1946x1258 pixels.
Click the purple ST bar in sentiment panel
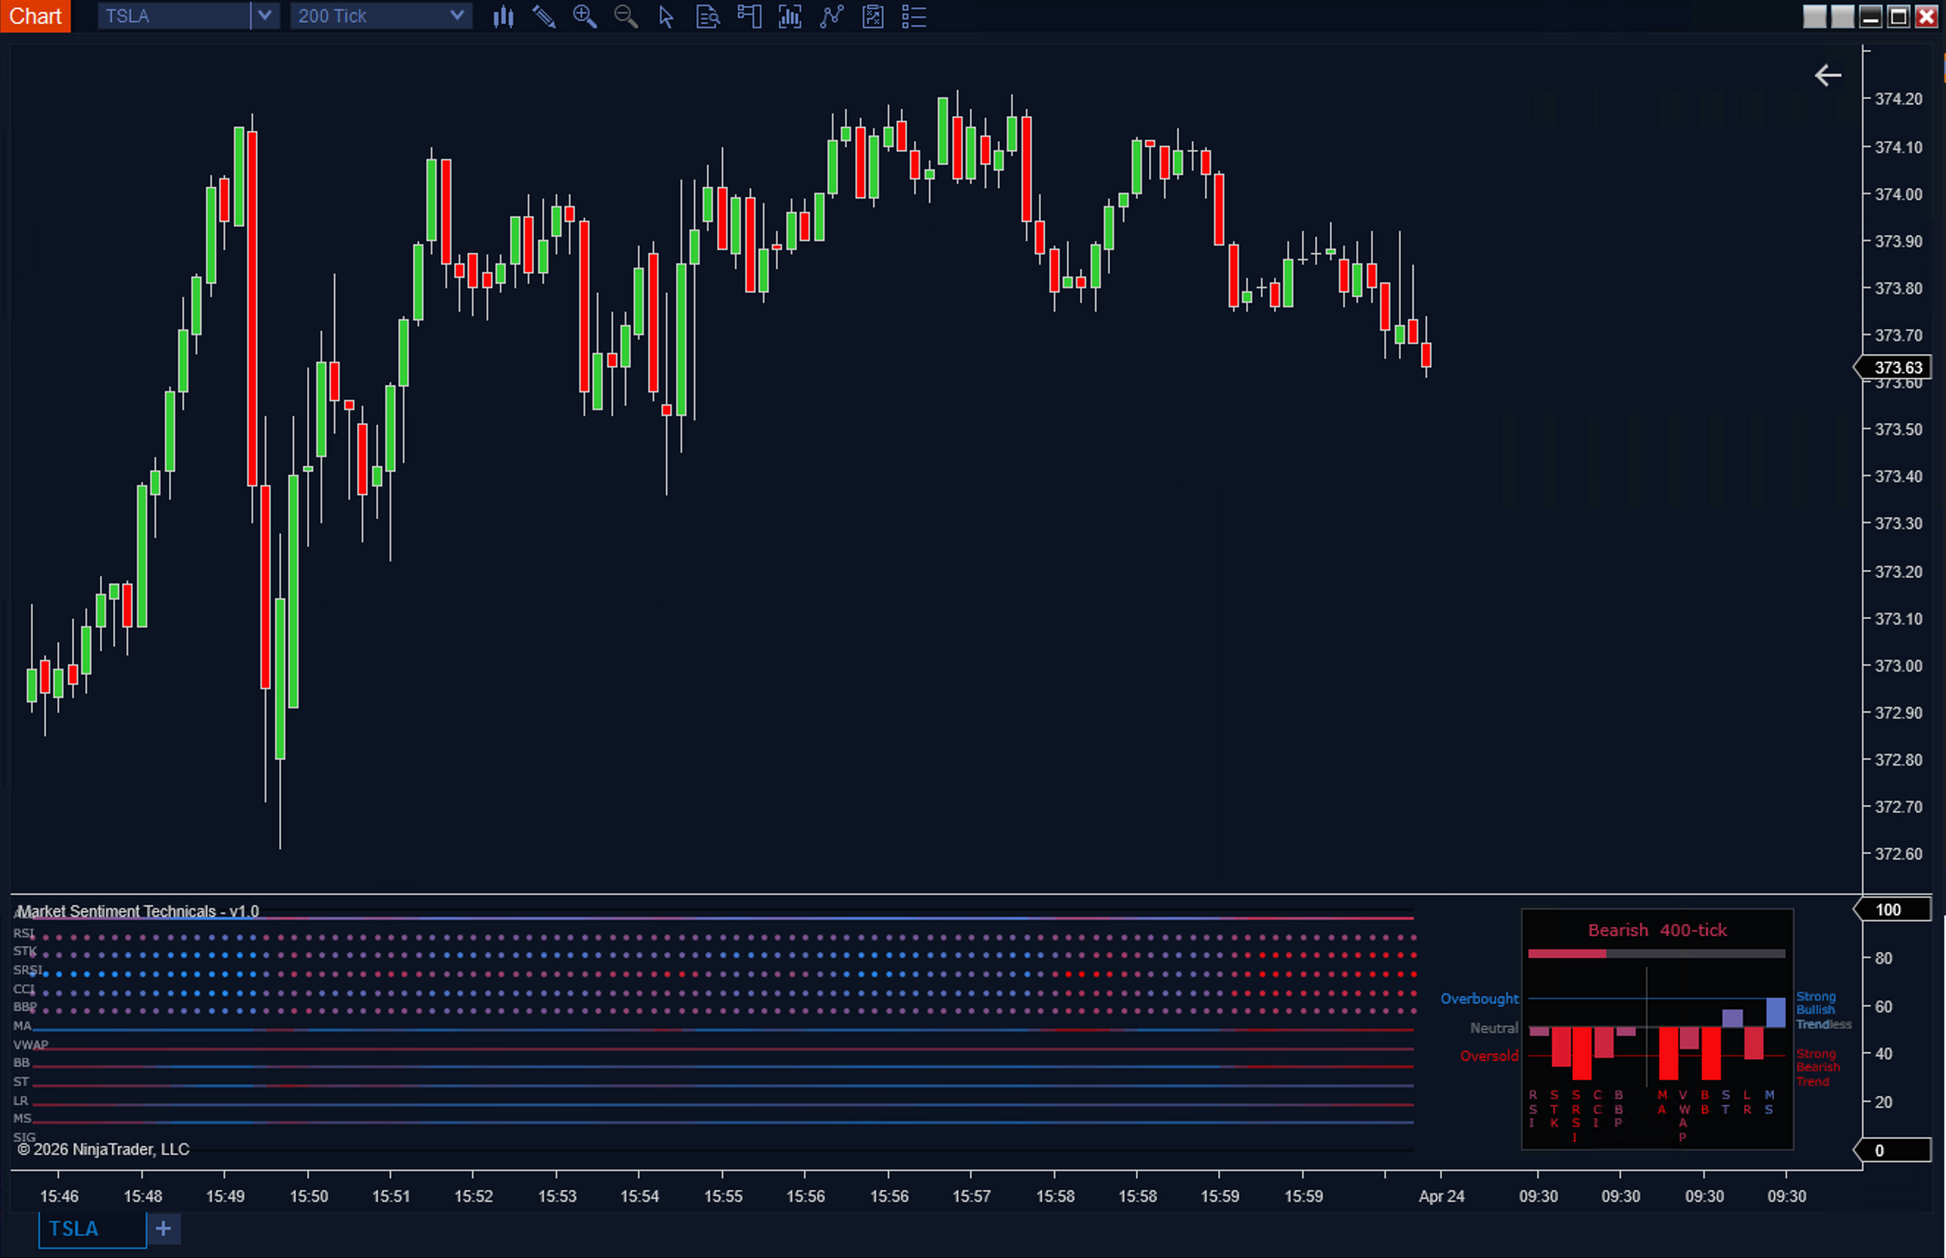(1733, 1018)
